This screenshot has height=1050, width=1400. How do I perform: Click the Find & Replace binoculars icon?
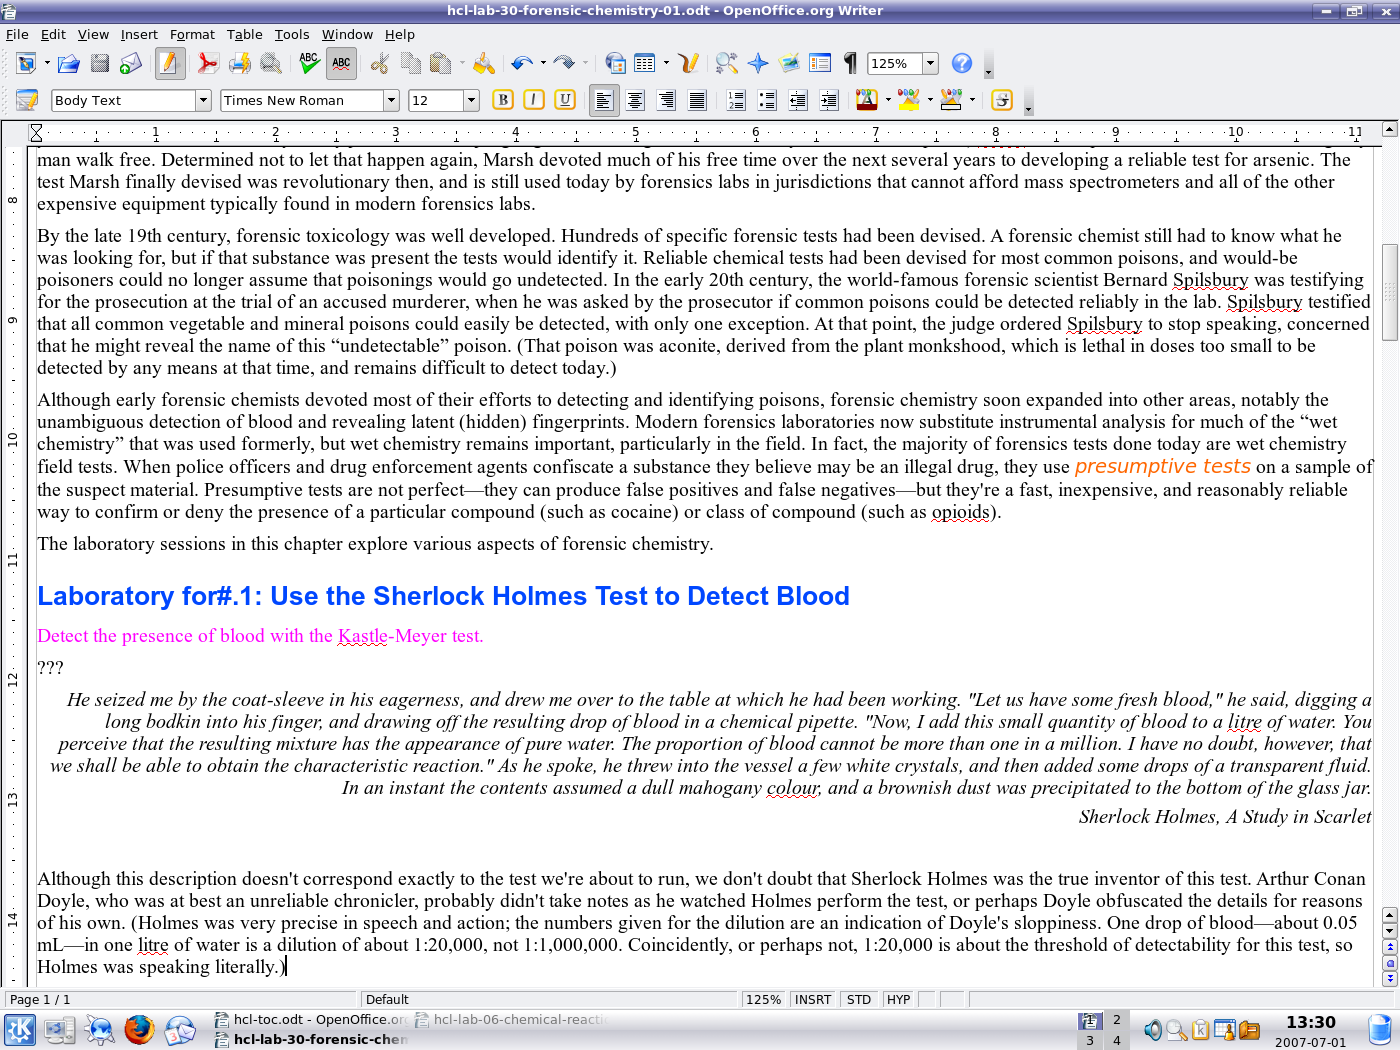pos(727,64)
